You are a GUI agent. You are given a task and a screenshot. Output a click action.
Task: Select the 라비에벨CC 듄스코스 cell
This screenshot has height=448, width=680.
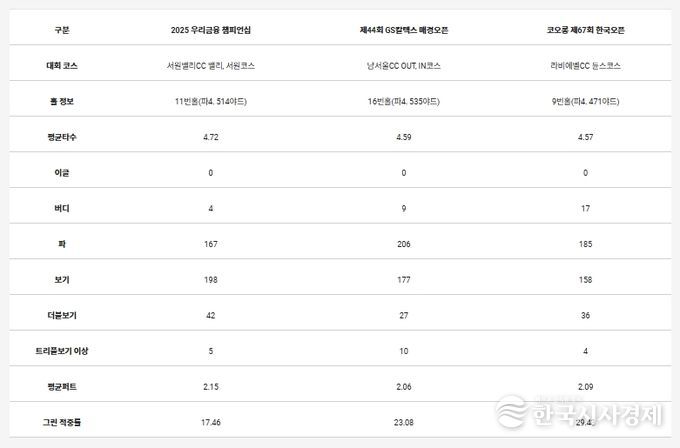[x=587, y=66]
